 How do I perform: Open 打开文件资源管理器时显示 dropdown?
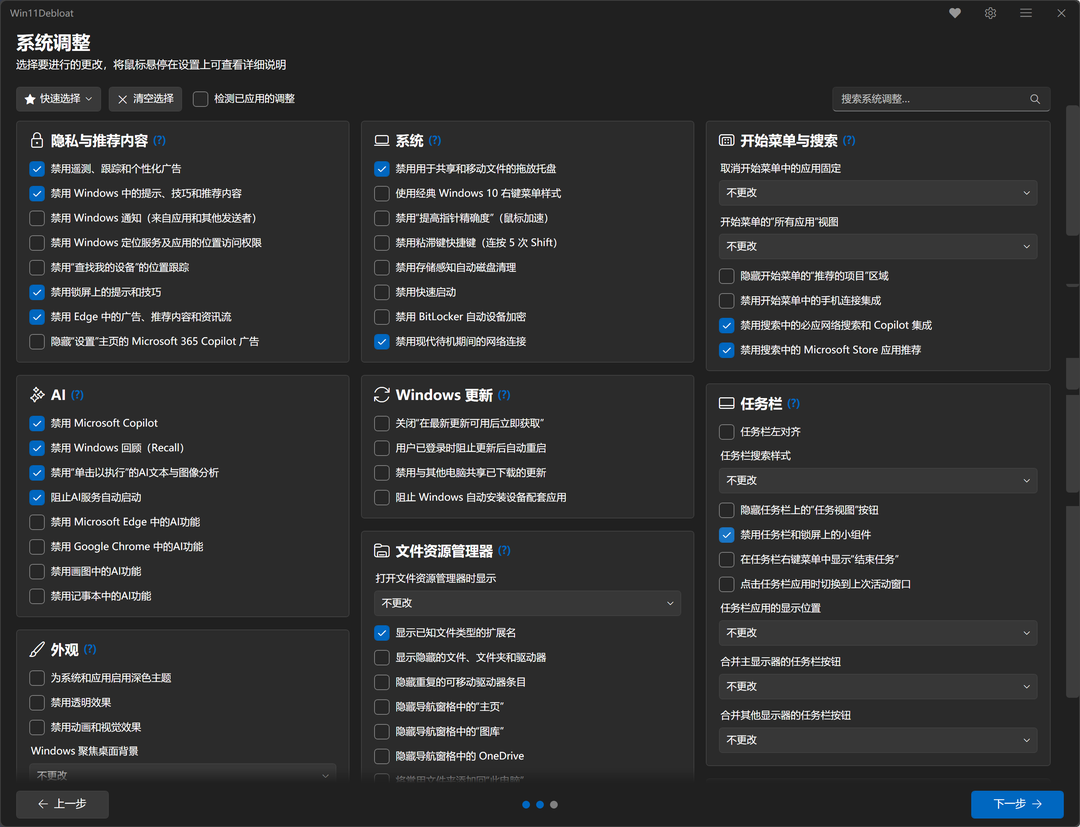point(527,603)
